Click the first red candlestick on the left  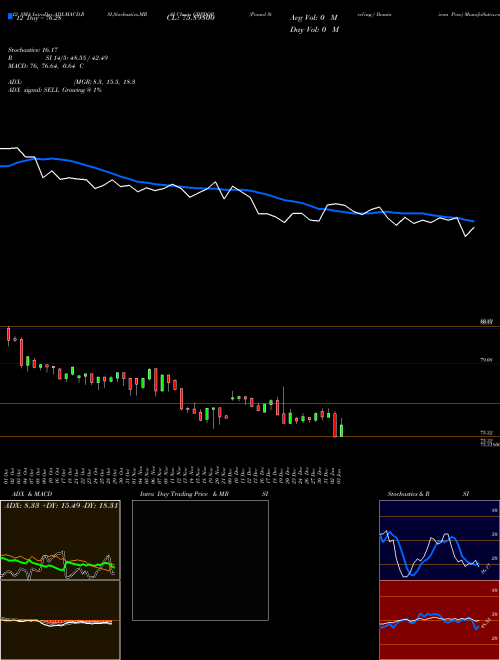[x=8, y=335]
